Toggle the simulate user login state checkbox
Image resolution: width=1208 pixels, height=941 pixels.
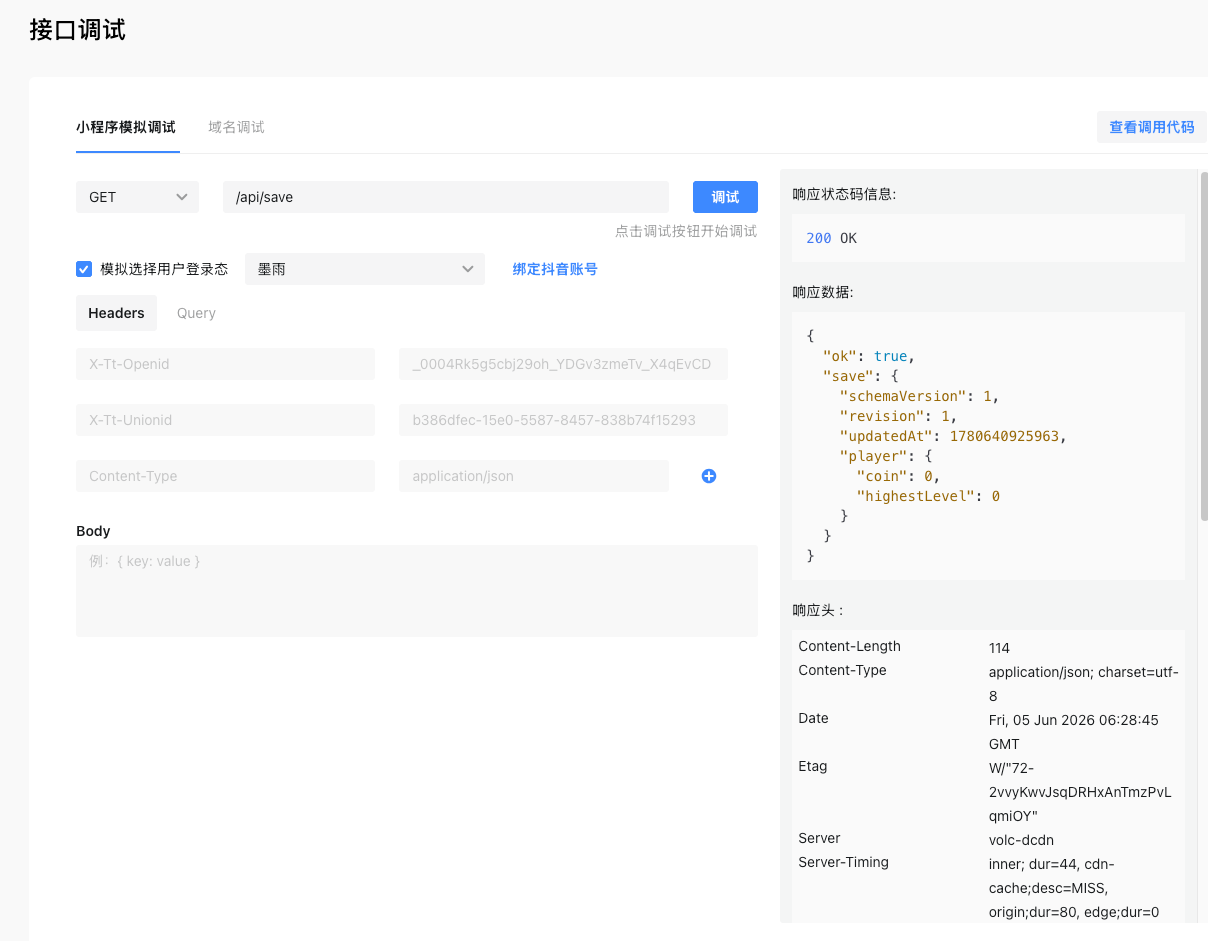(x=84, y=269)
